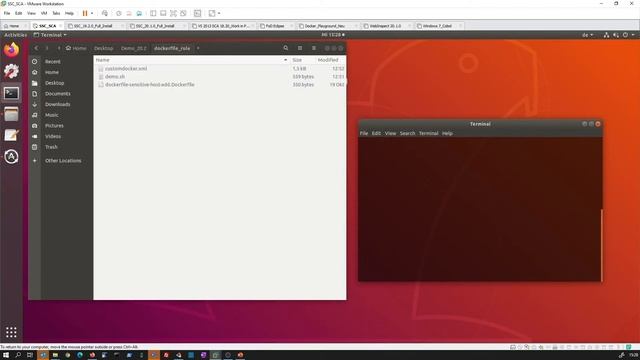The height and width of the screenshot is (360, 640).
Task: Select Trash in Files sidebar
Action: [x=60, y=147]
